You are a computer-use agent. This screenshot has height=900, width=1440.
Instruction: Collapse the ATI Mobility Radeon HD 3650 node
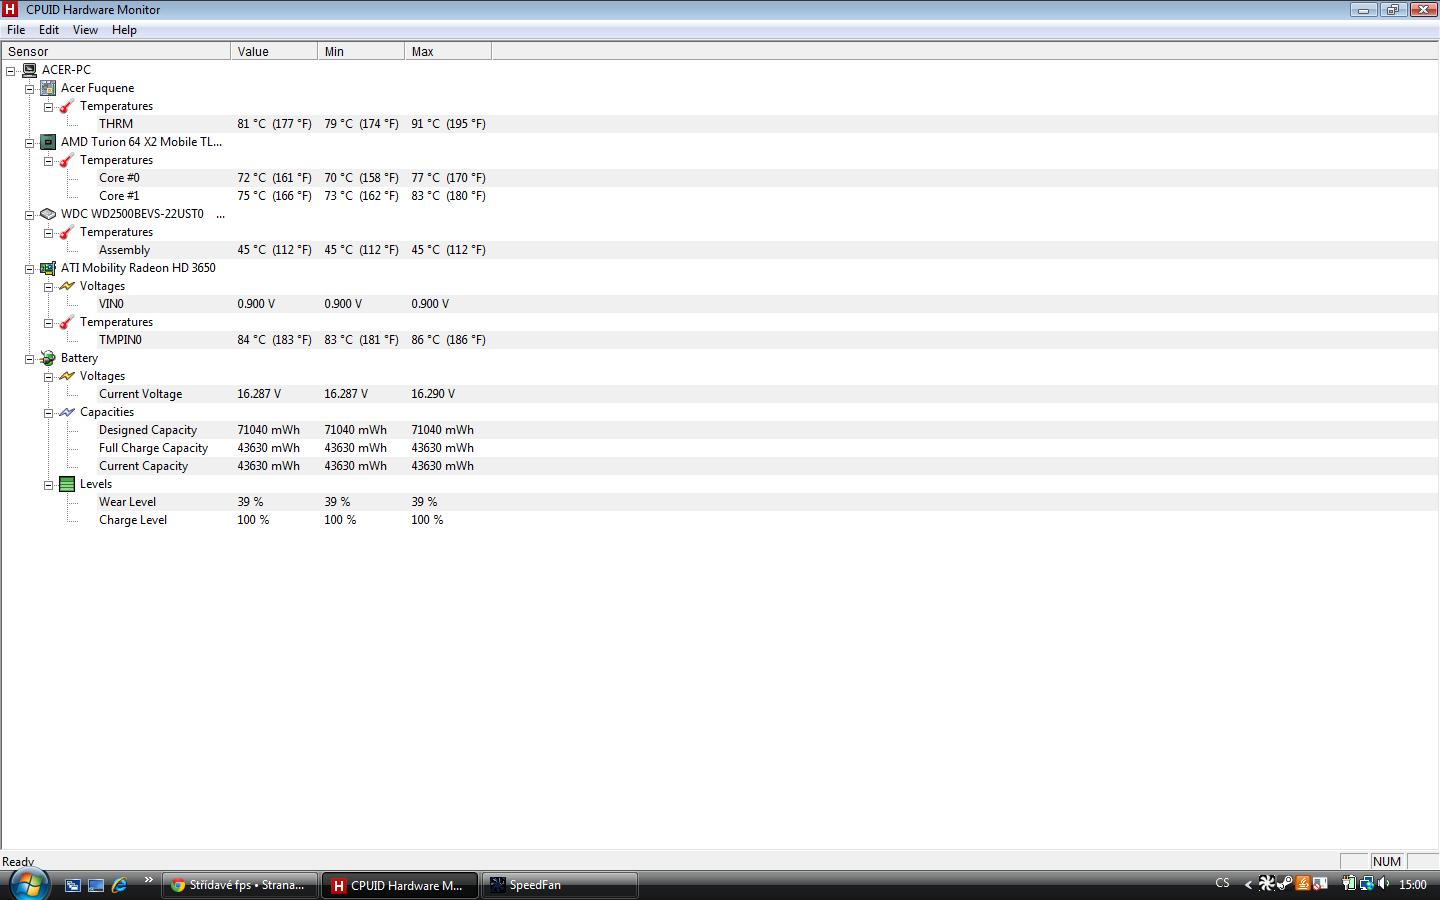pyautogui.click(x=30, y=269)
